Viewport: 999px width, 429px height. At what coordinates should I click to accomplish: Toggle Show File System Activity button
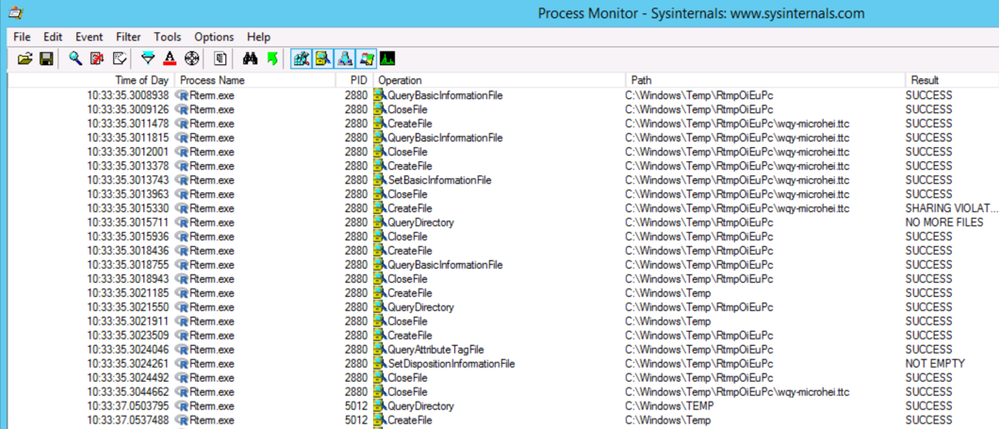pos(323,59)
